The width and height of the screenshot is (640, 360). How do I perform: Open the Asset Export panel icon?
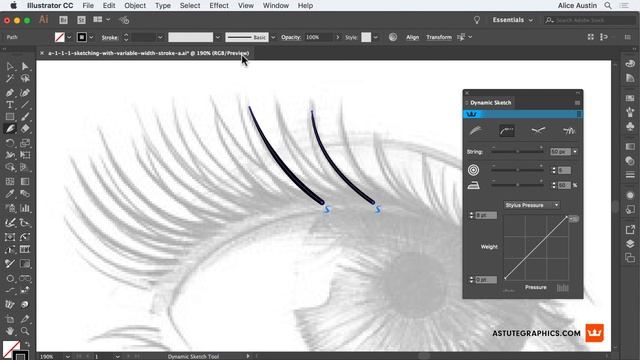pos(630,230)
